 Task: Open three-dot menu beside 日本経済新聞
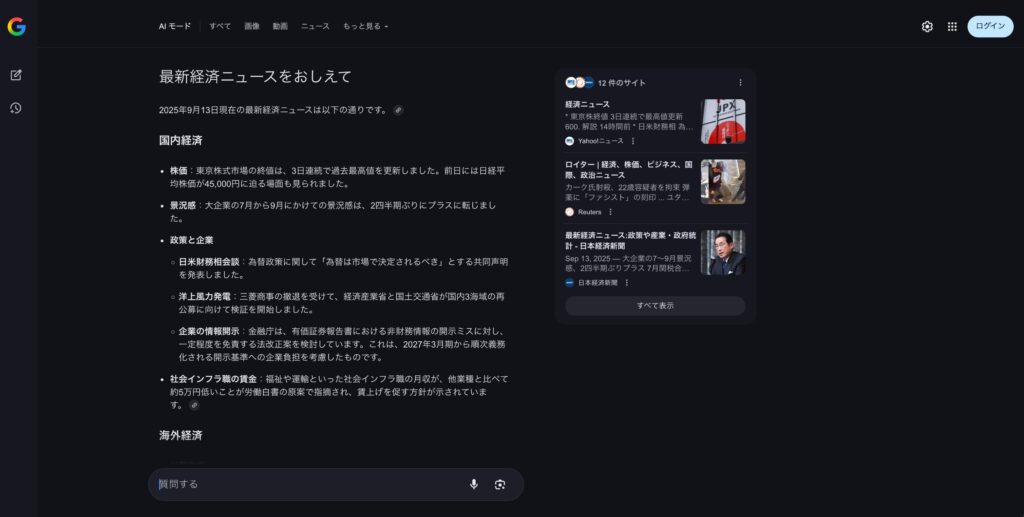(627, 283)
